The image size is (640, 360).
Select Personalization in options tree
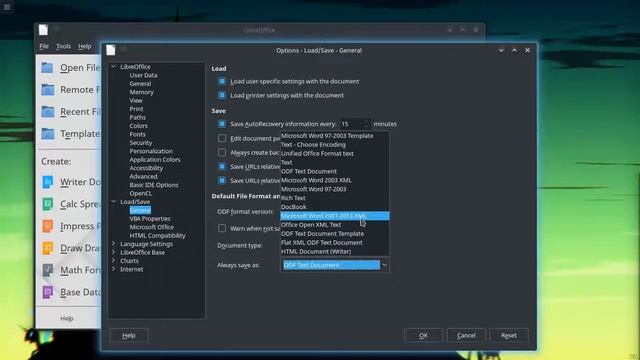point(151,151)
